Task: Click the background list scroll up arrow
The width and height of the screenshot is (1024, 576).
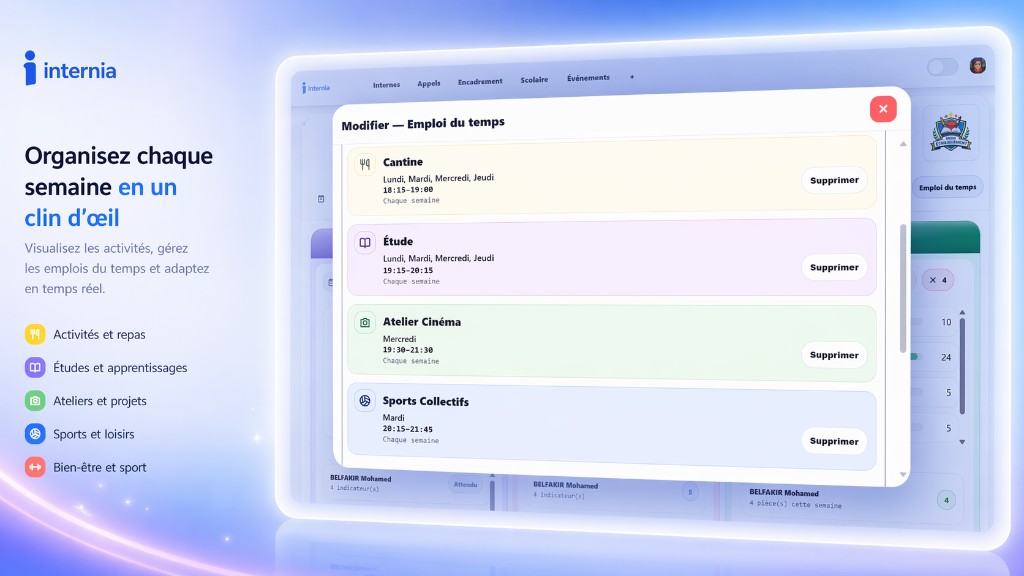Action: (x=962, y=312)
